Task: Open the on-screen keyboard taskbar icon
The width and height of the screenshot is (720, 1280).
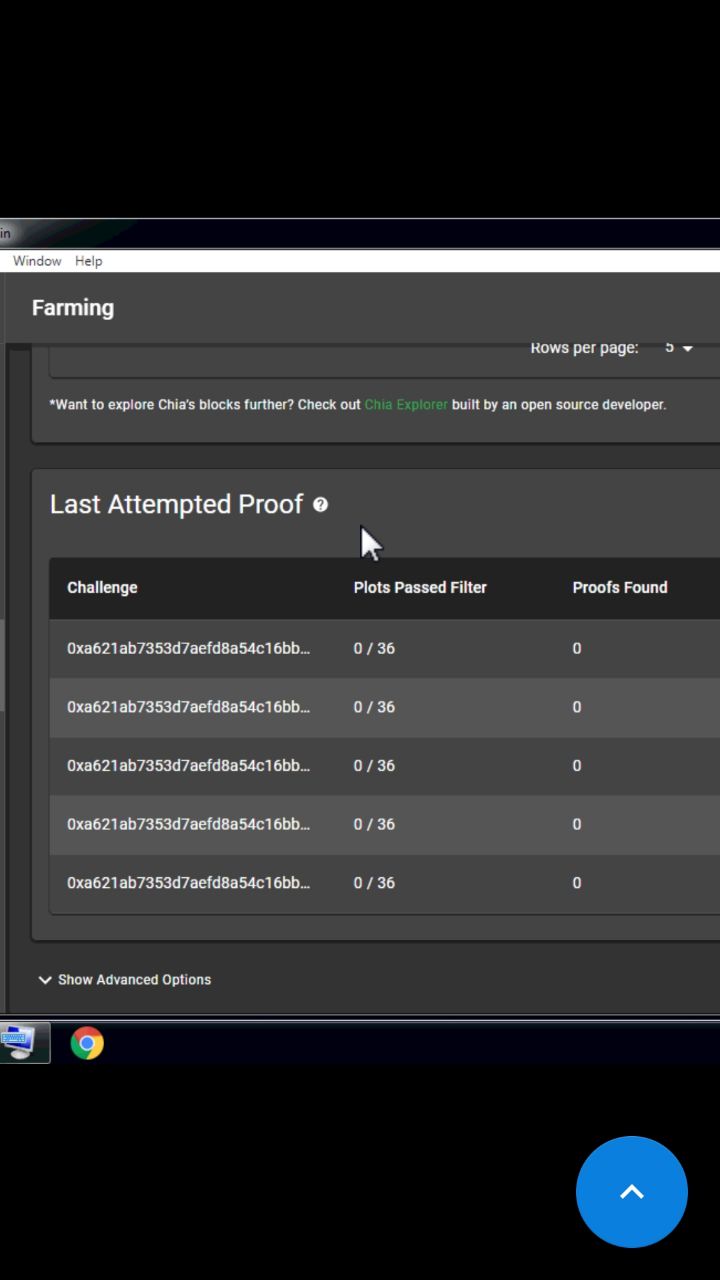Action: point(20,1043)
